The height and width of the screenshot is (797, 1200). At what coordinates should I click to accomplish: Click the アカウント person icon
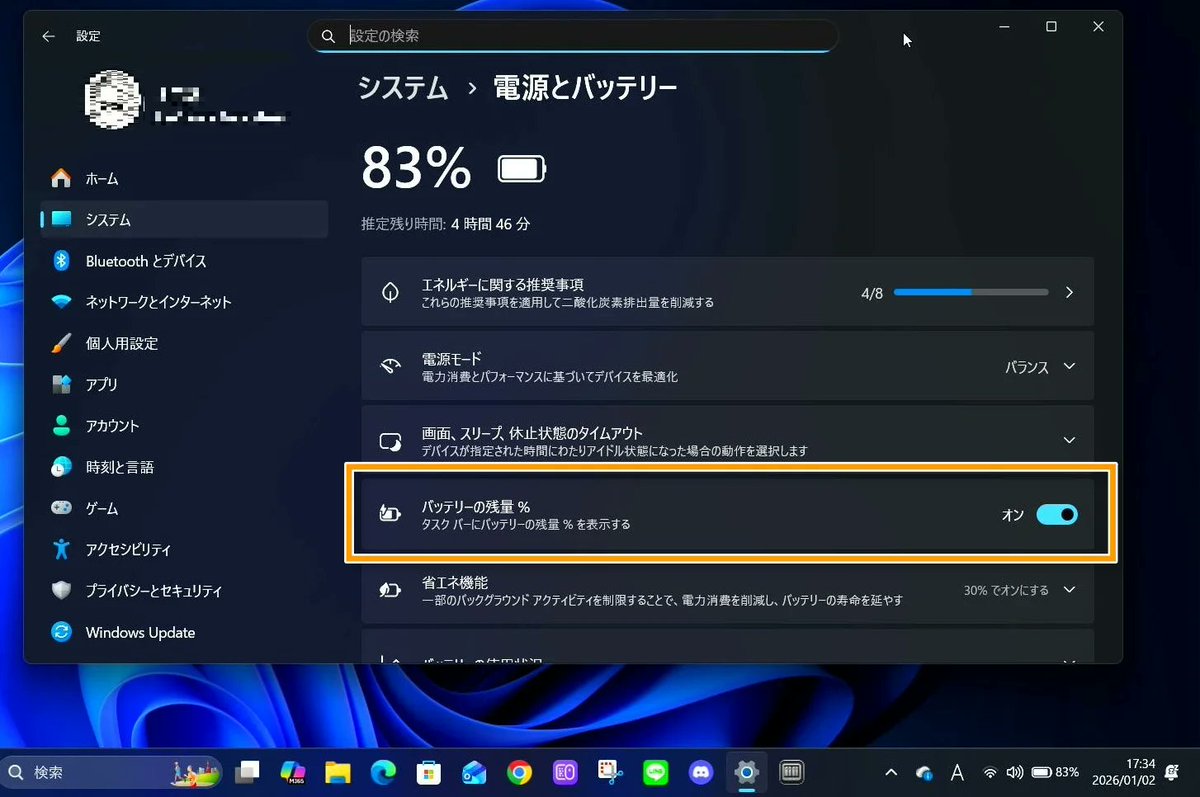pos(62,425)
